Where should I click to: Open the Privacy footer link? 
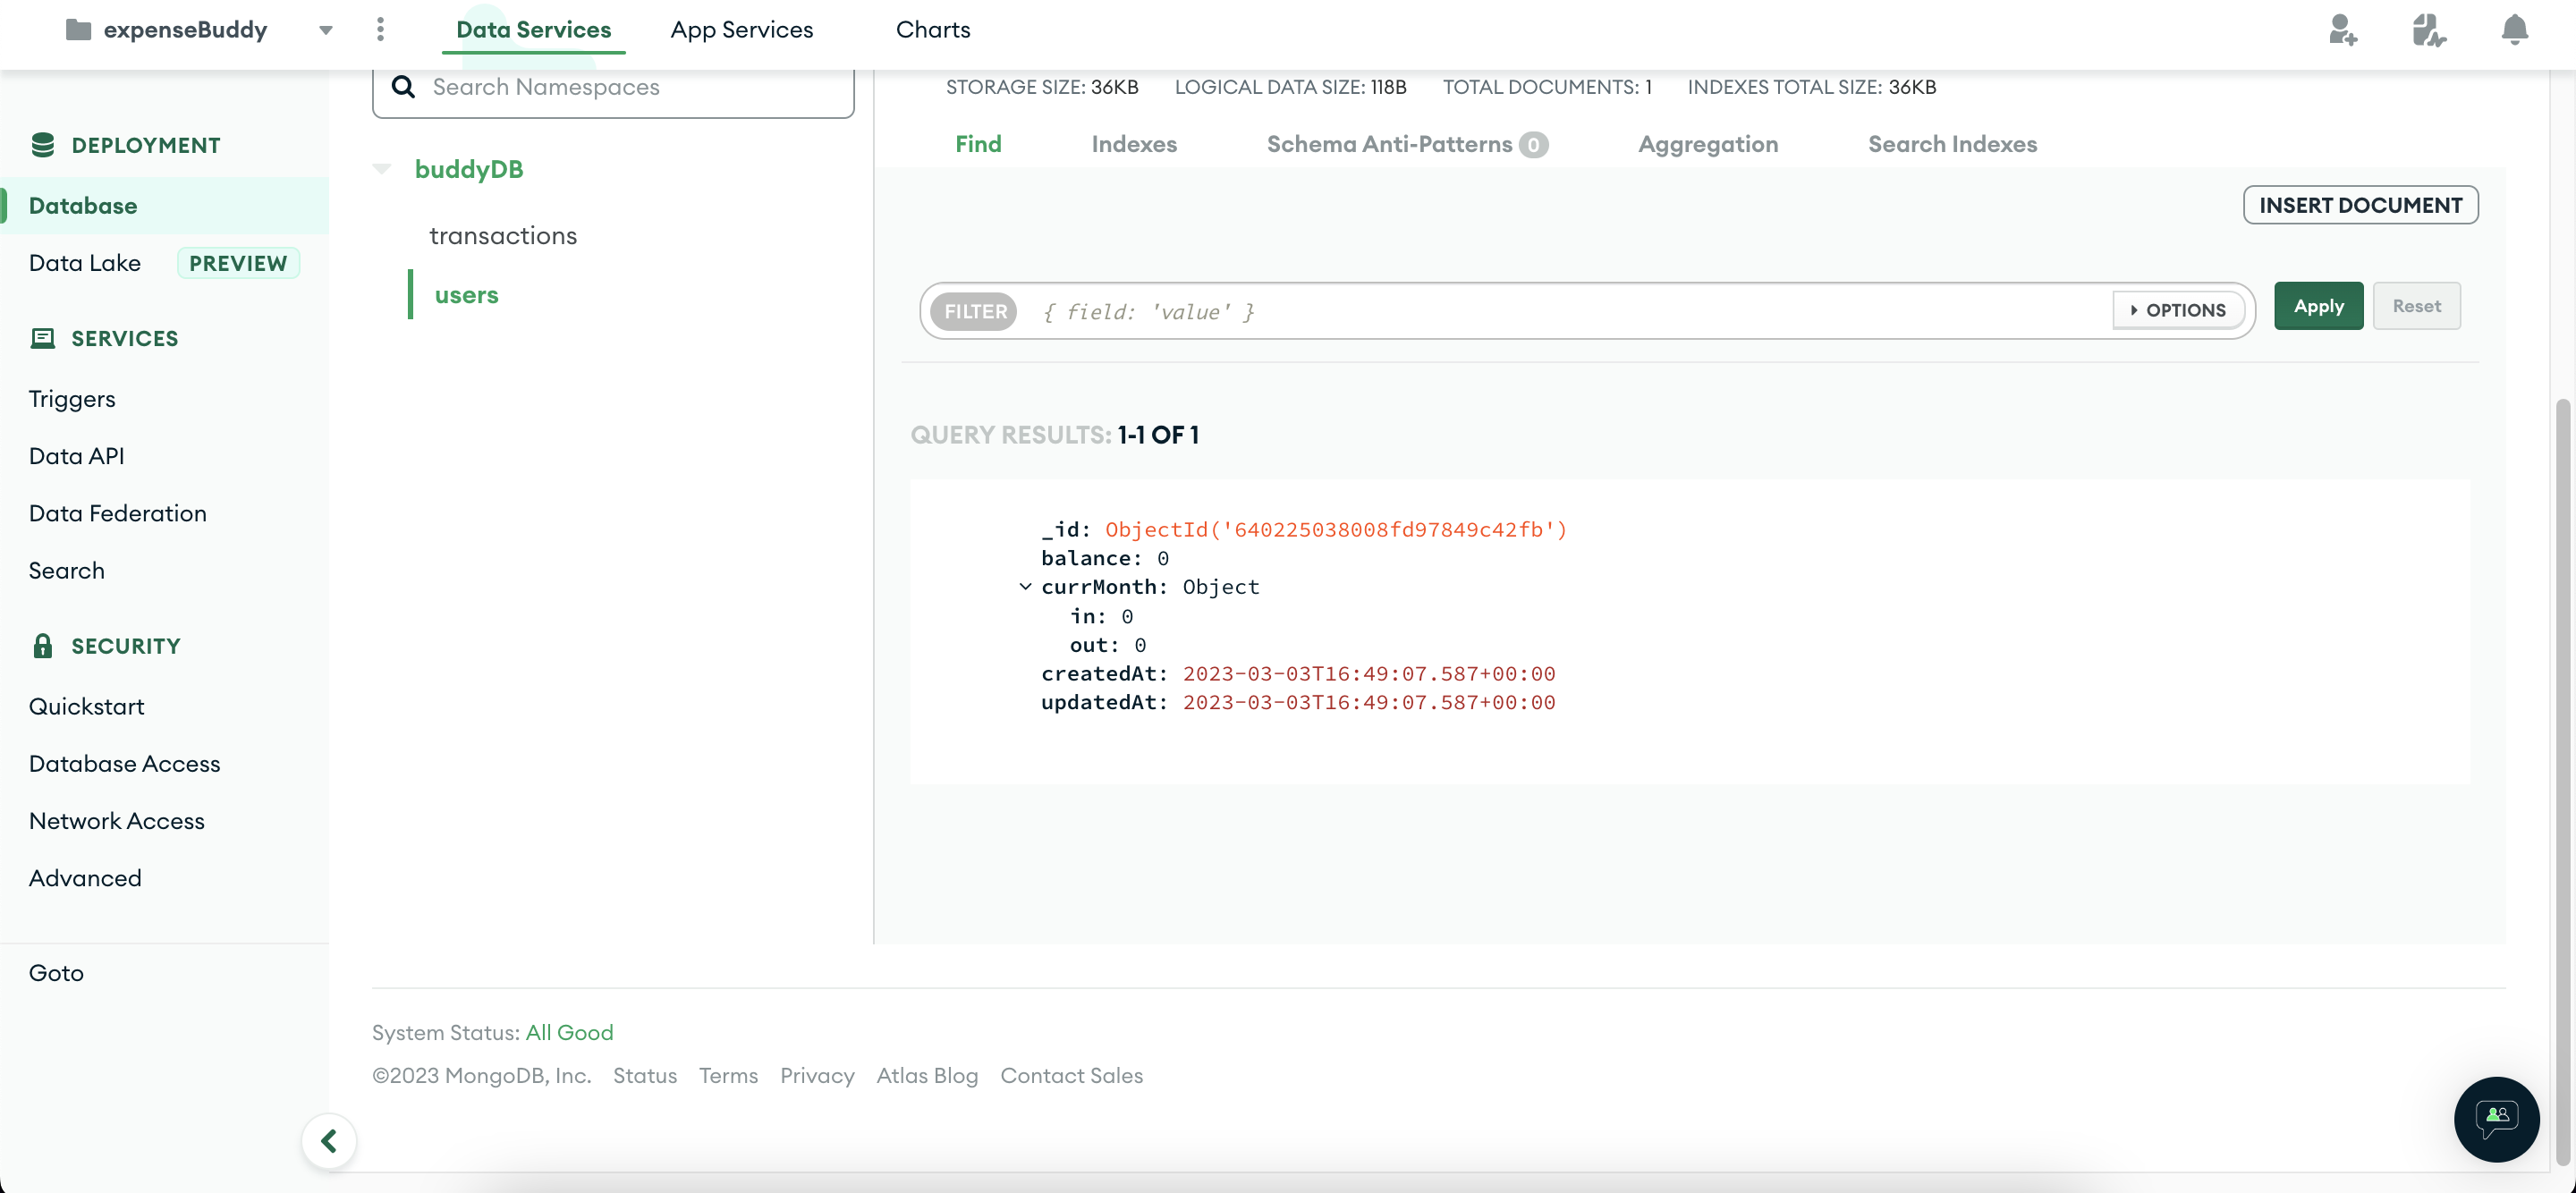pyautogui.click(x=817, y=1075)
